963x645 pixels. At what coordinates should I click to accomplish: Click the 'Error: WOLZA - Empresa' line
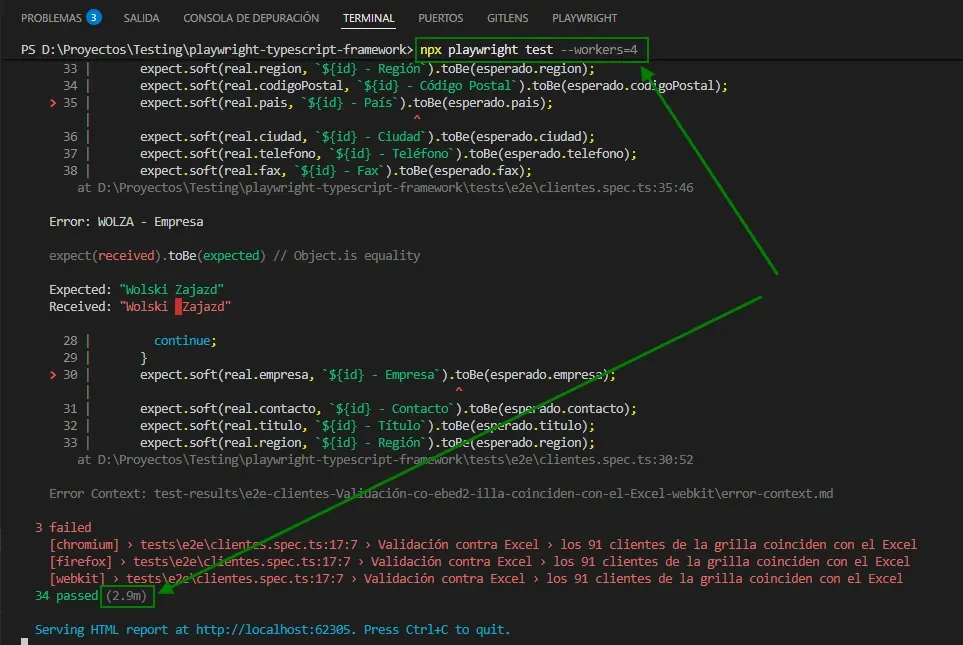click(126, 222)
